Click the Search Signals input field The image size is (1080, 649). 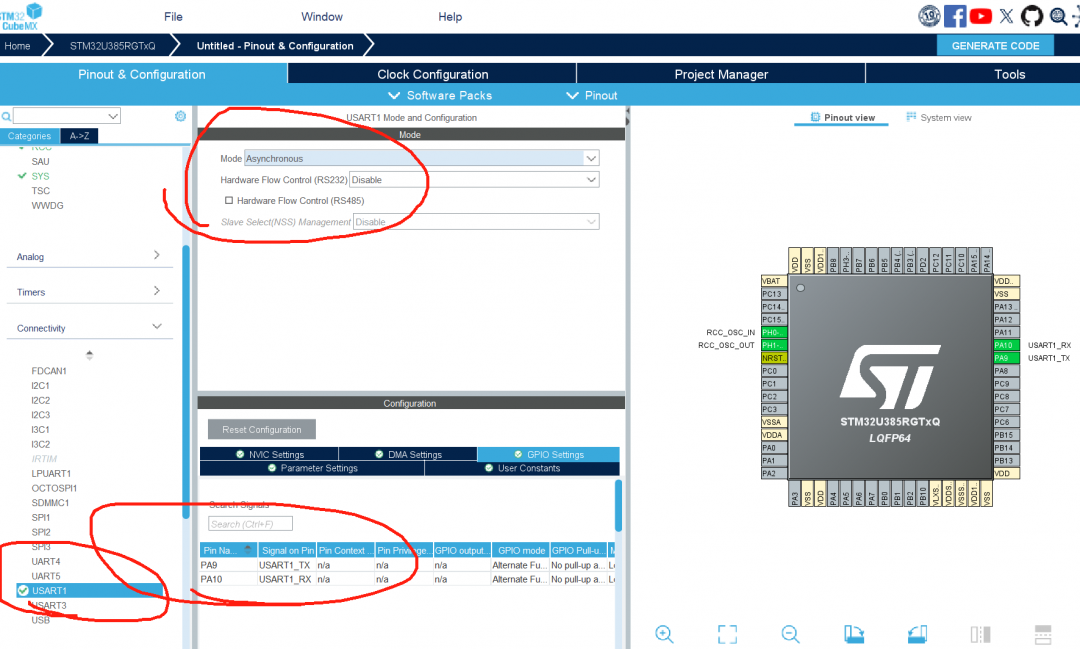click(x=250, y=524)
